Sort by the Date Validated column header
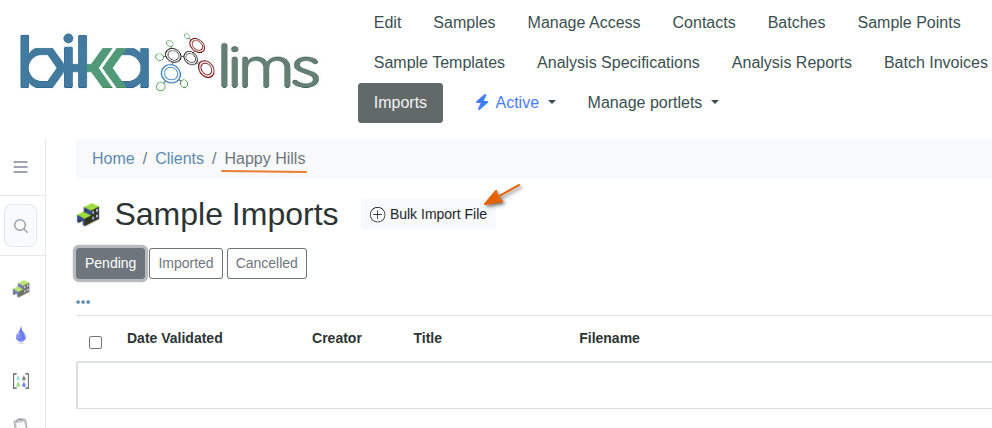The height and width of the screenshot is (428, 992). click(175, 338)
